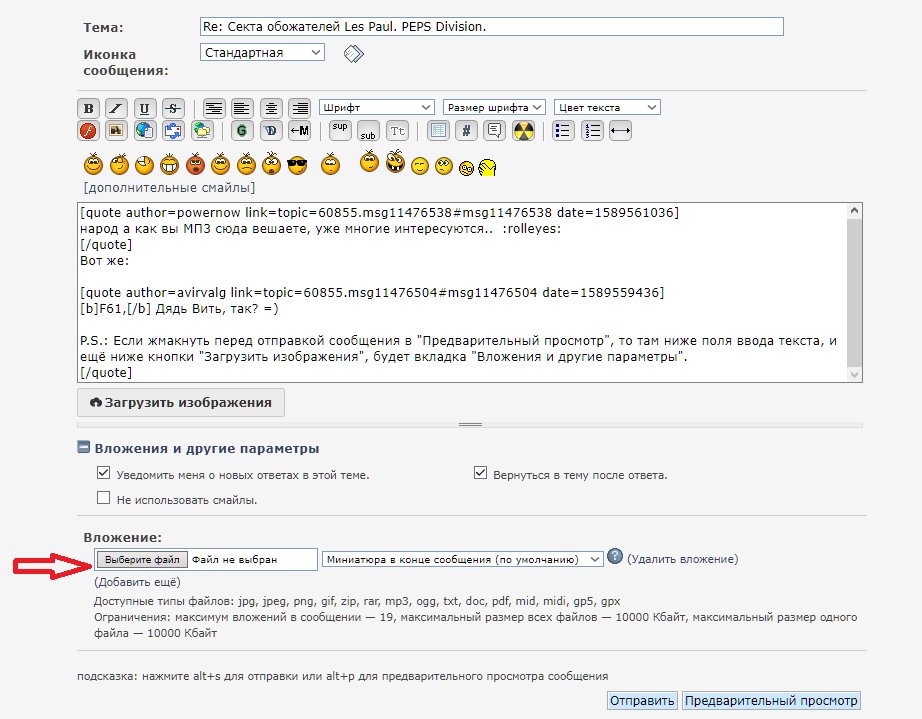Toggle notify me of new replies checkbox
The height and width of the screenshot is (719, 922).
click(103, 473)
